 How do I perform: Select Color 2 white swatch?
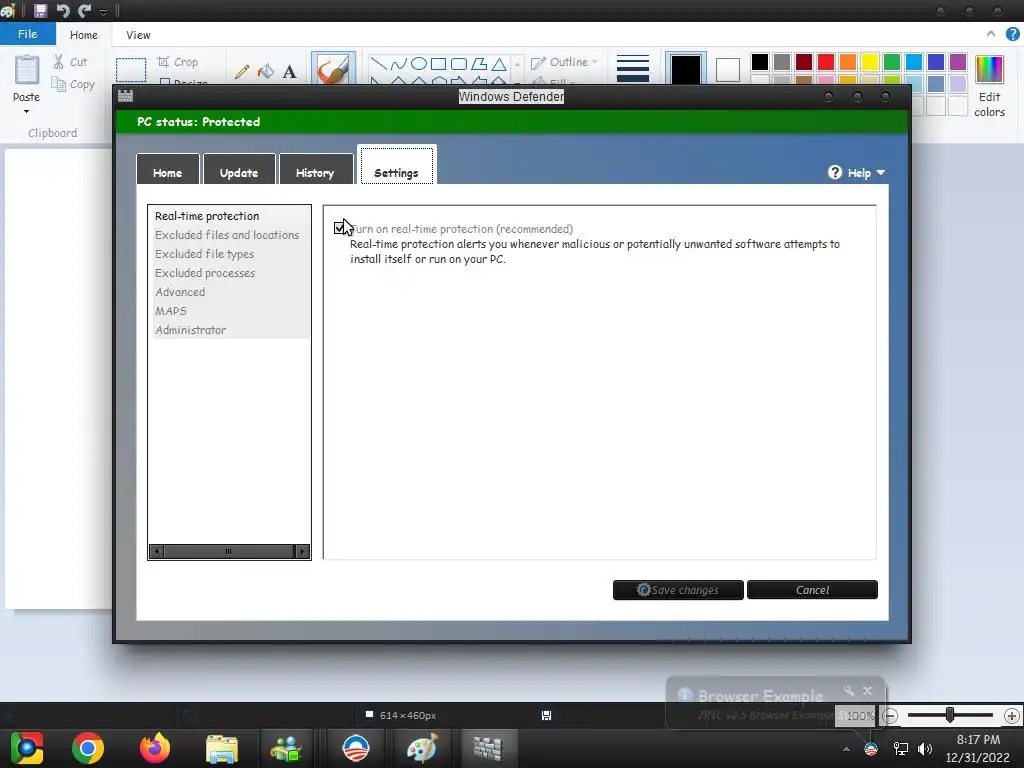(728, 69)
